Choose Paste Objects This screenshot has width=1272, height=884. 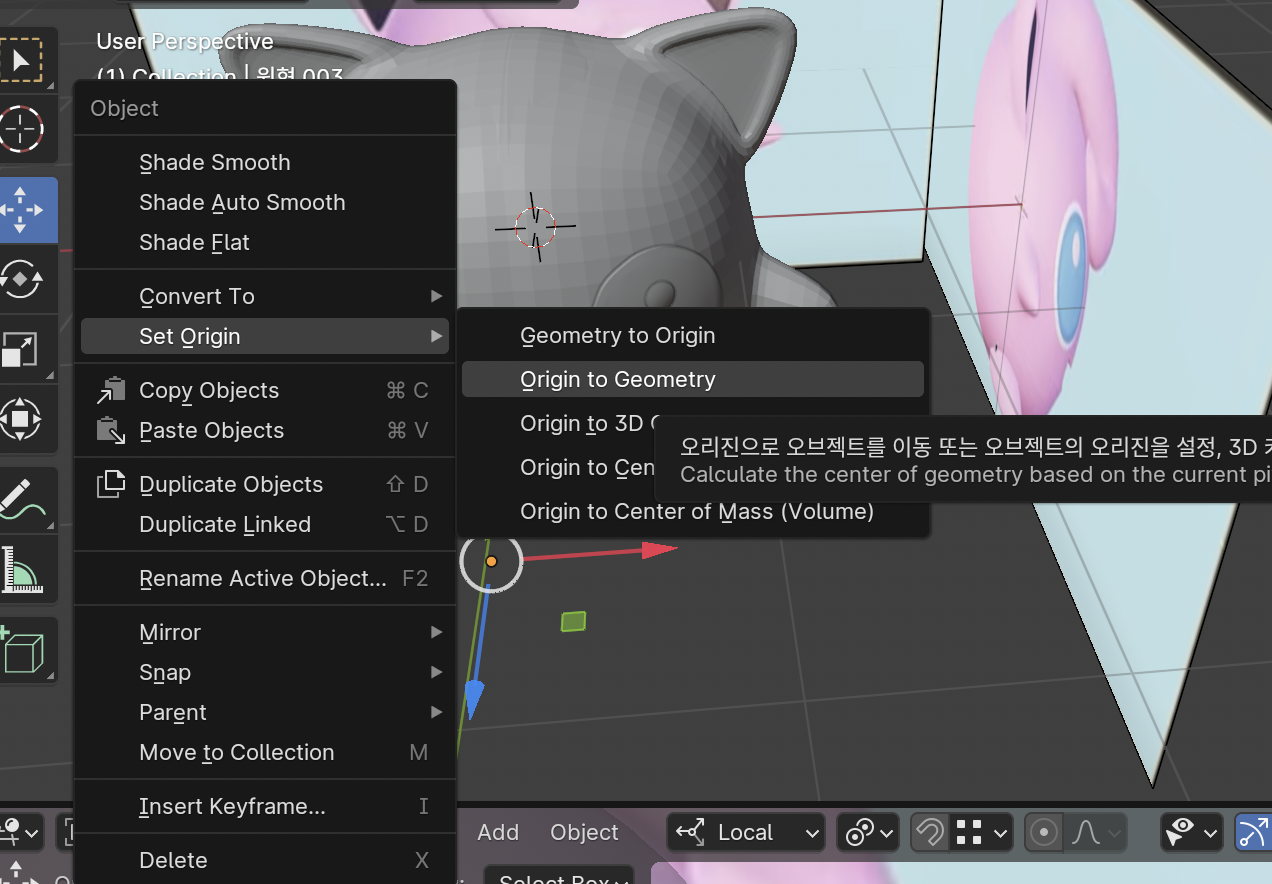[x=265, y=430]
